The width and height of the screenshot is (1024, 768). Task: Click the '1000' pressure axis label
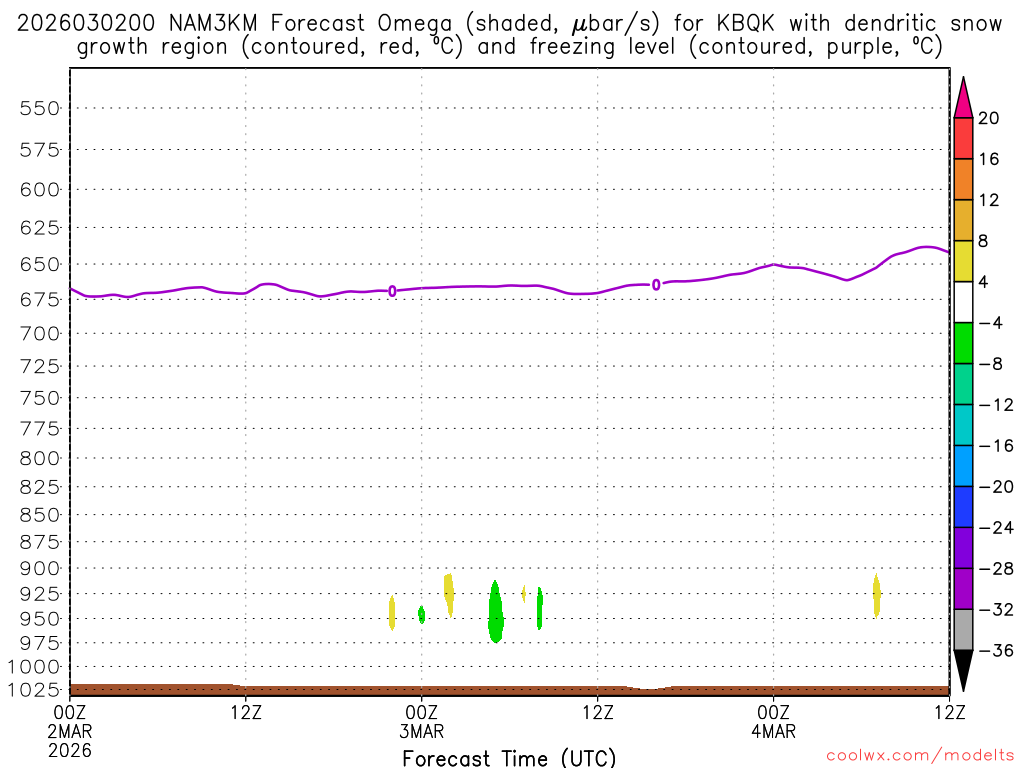(x=34, y=667)
